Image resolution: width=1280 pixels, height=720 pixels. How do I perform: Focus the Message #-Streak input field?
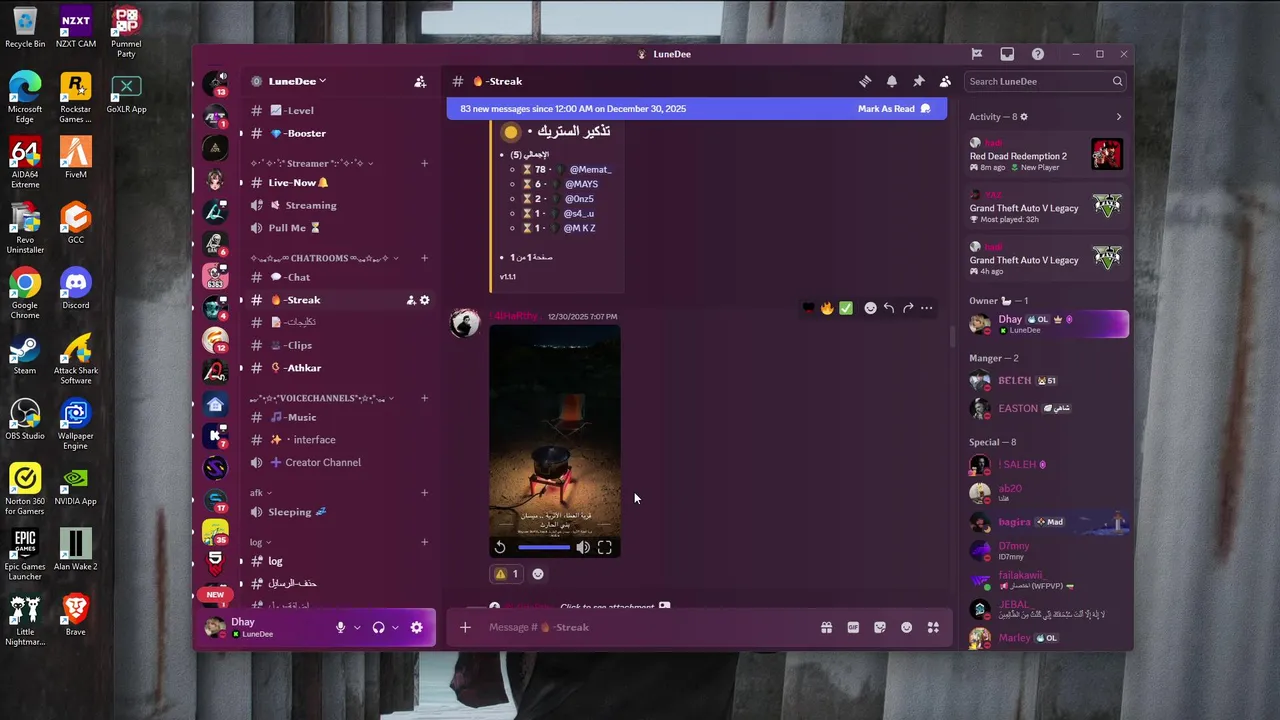tap(645, 627)
